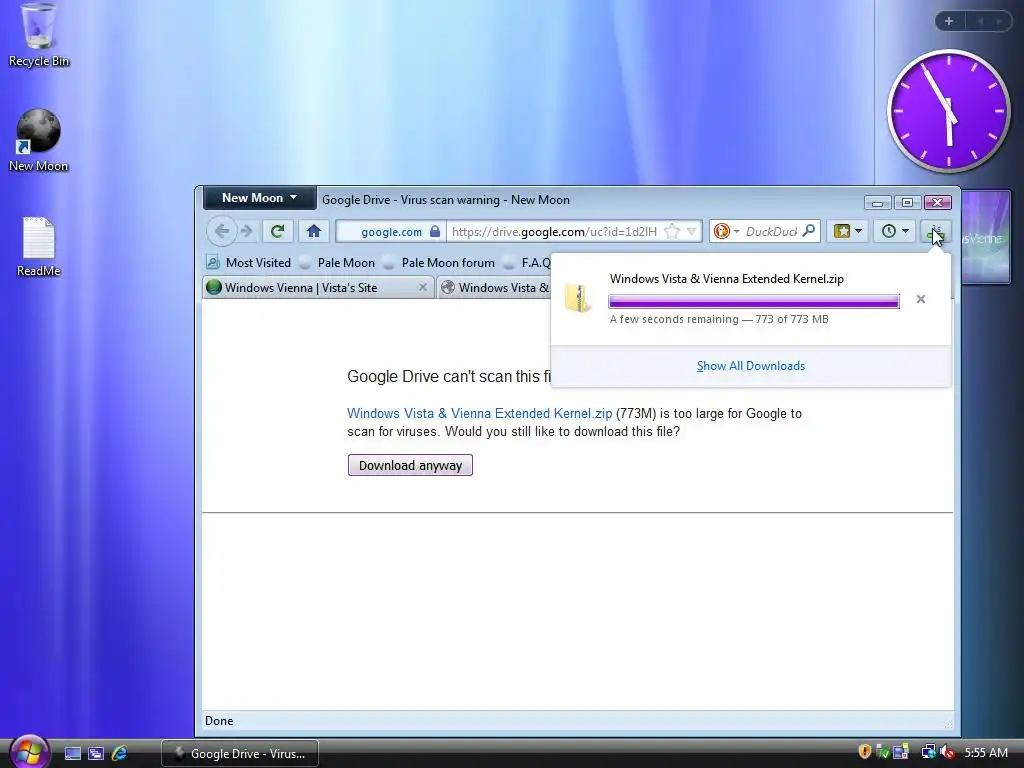
Task: Click the sidebar analog clock gadget
Action: click(x=948, y=112)
